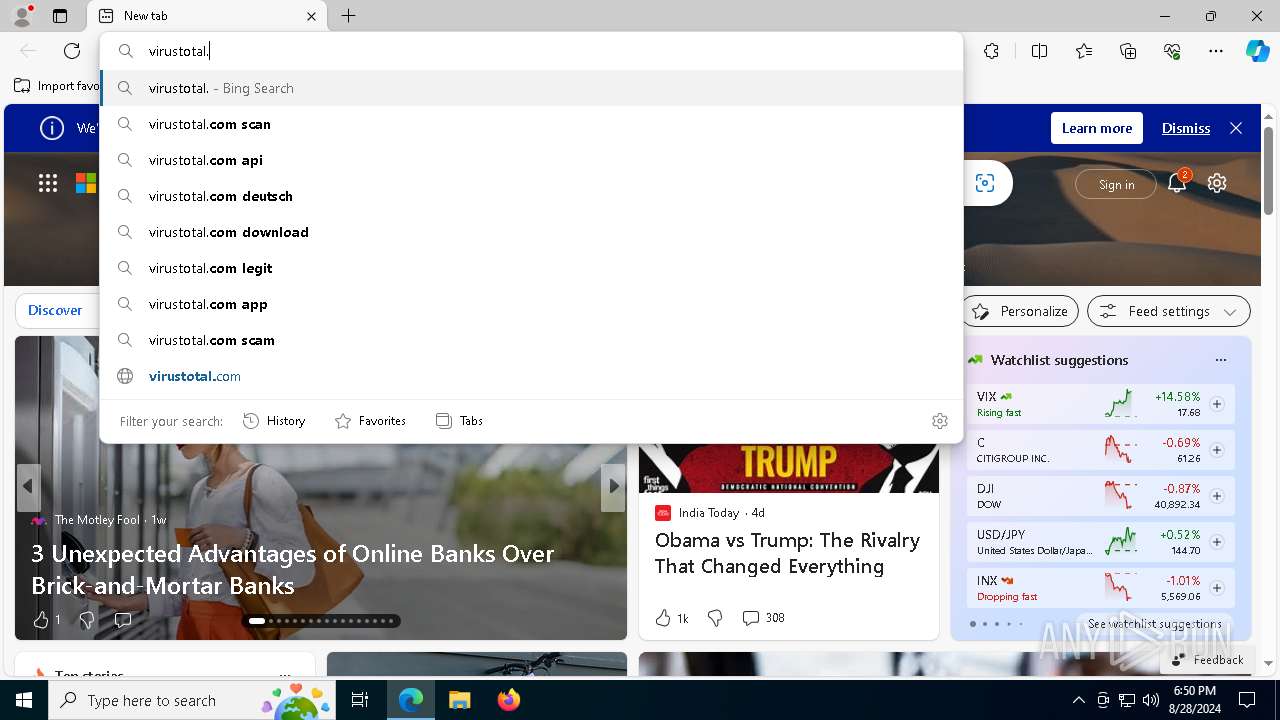Open the tab actions menu icon
The height and width of the screenshot is (720, 1280).
pos(60,16)
